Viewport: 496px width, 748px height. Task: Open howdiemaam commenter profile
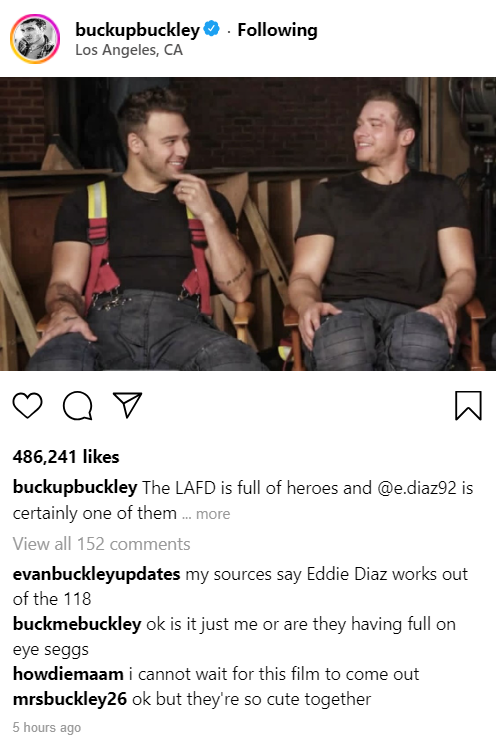click(x=68, y=674)
